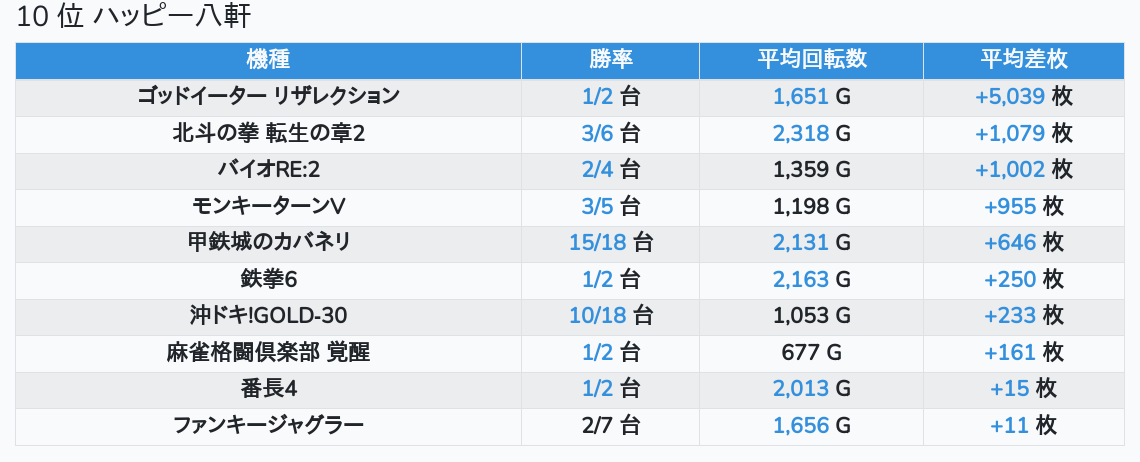Click the 2/4 win rate for バイオRE:2
Viewport: 1140px width, 462px height.
pyautogui.click(x=598, y=170)
